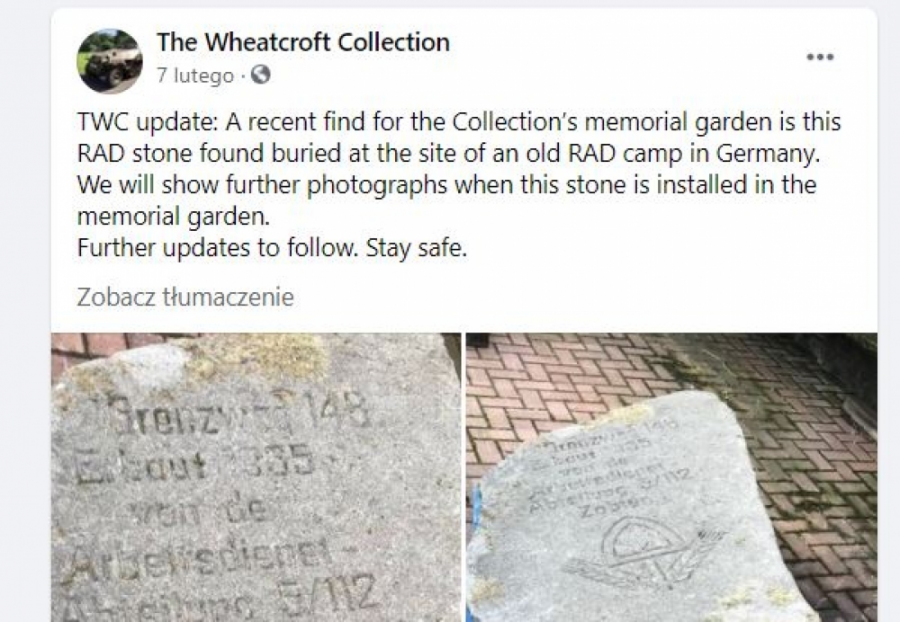The height and width of the screenshot is (622, 900).
Task: Click the 'memorial garden.' text line
Action: (173, 217)
